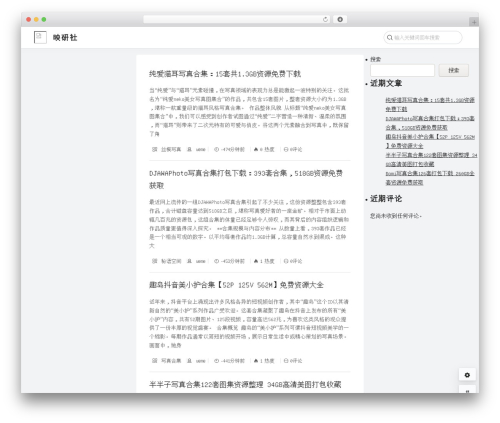The width and height of the screenshot is (500, 423).
Task: Click author icon under 纯爱猫耳 post
Action: (189, 149)
